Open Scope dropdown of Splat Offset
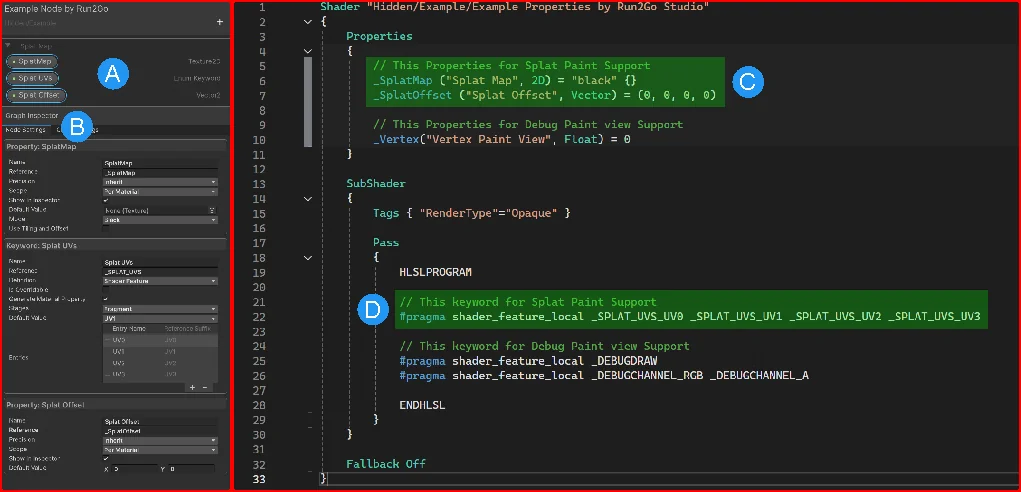 (160, 450)
